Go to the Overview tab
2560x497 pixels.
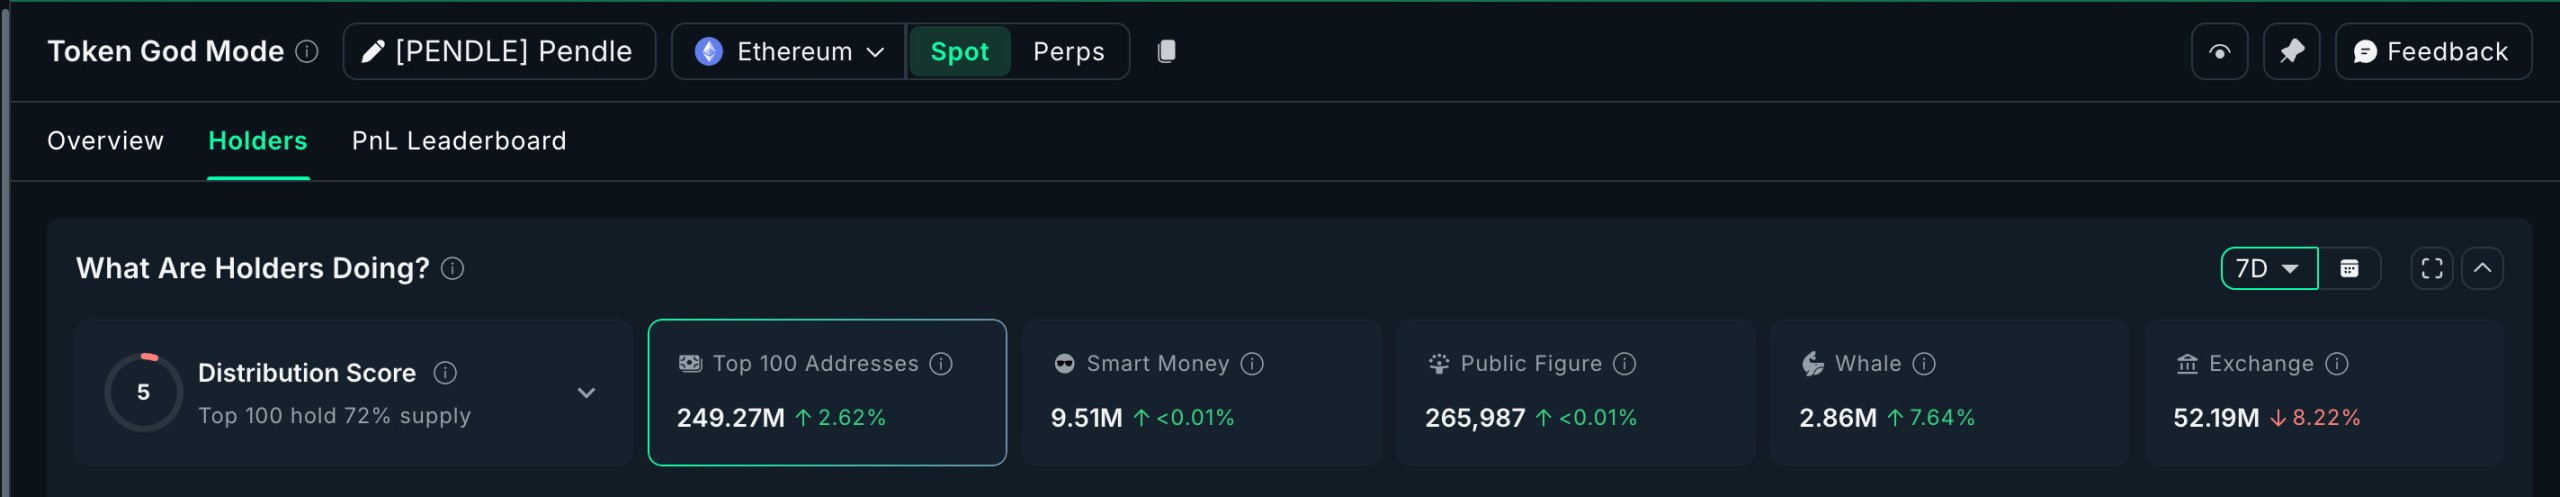[105, 141]
